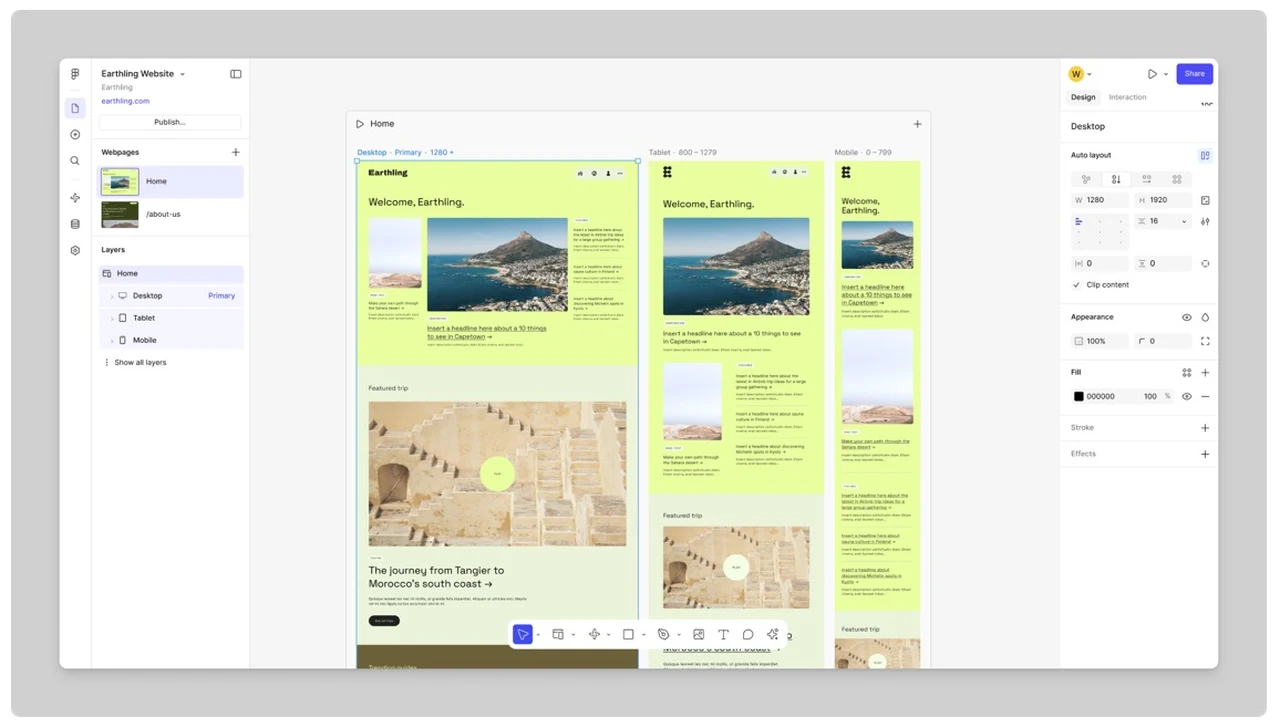Open the Comment tool
Image resolution: width=1280 pixels, height=728 pixels.
pos(748,634)
